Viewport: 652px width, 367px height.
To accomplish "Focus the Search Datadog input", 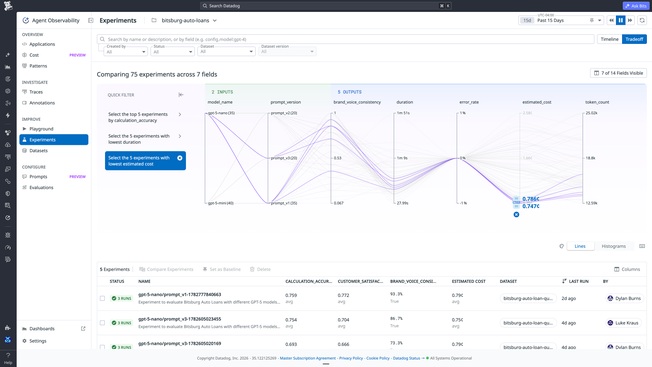I will [x=326, y=6].
